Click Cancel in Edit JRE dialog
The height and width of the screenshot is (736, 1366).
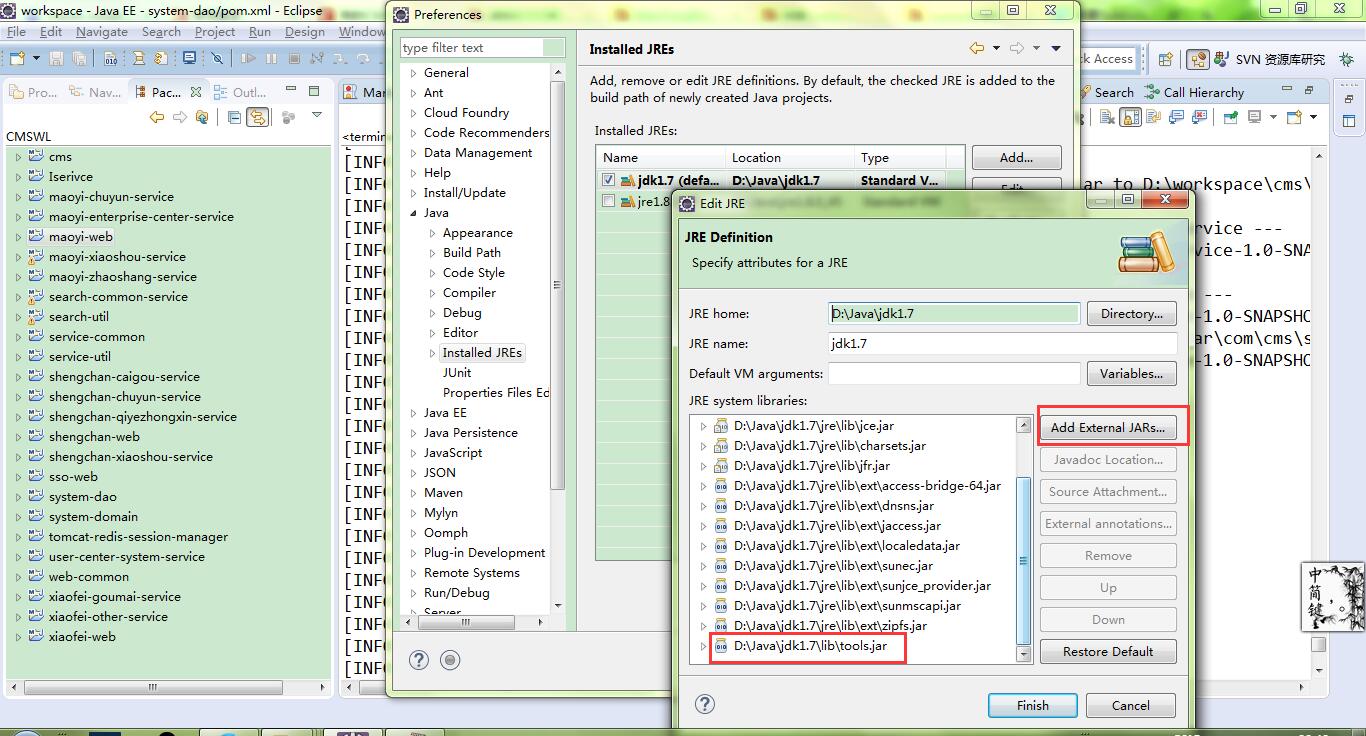click(x=1131, y=705)
